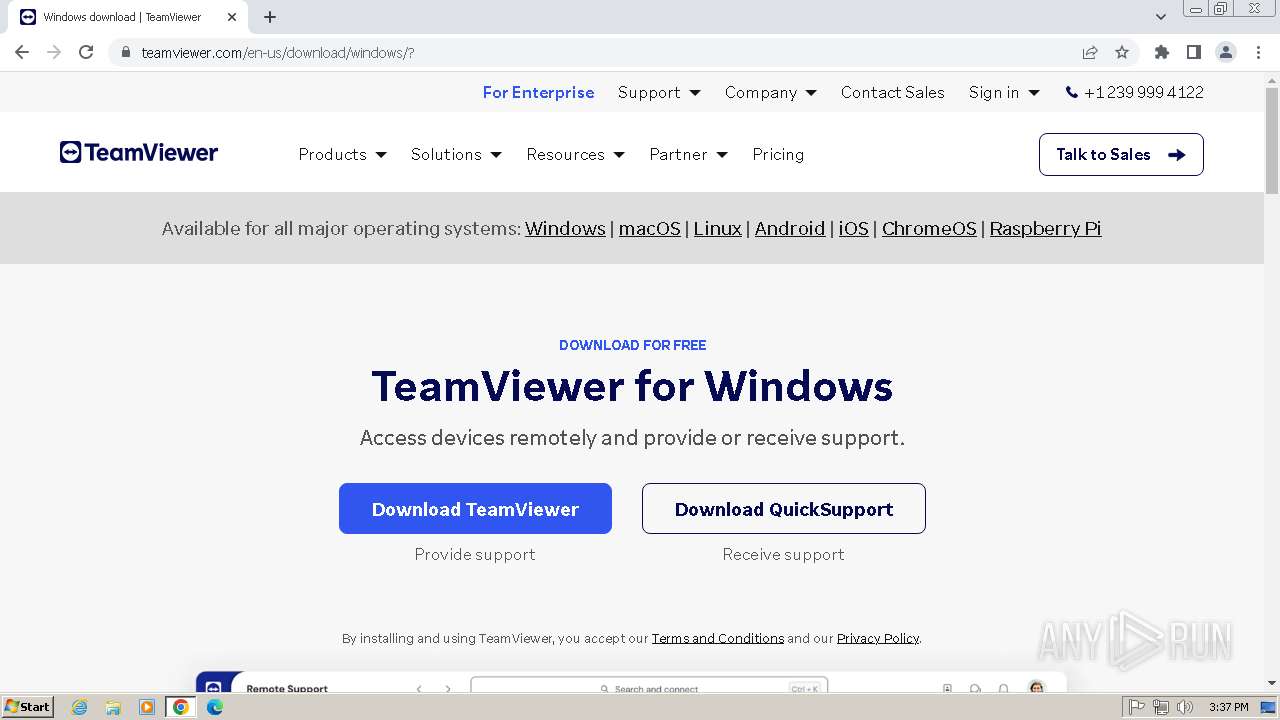
Task: Click the network icon in system tray
Action: click(x=1161, y=707)
